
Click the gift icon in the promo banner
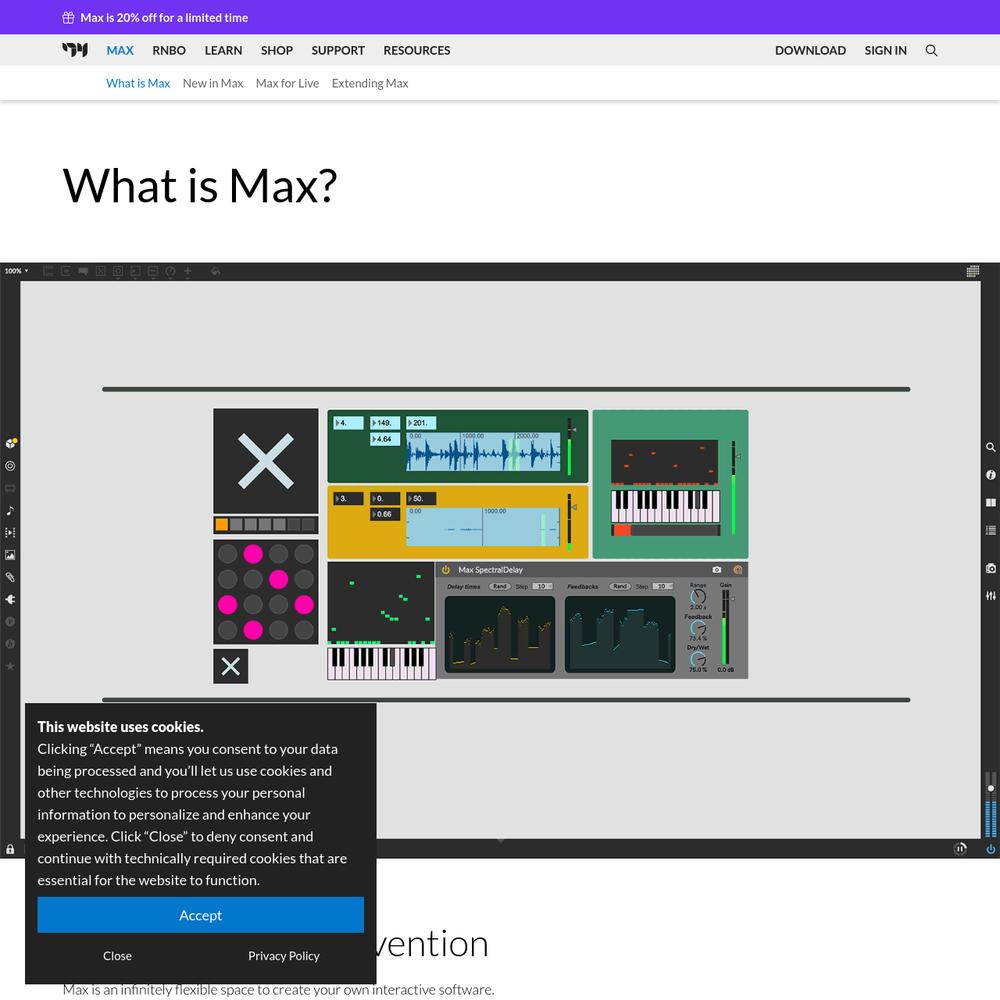pyautogui.click(x=68, y=18)
